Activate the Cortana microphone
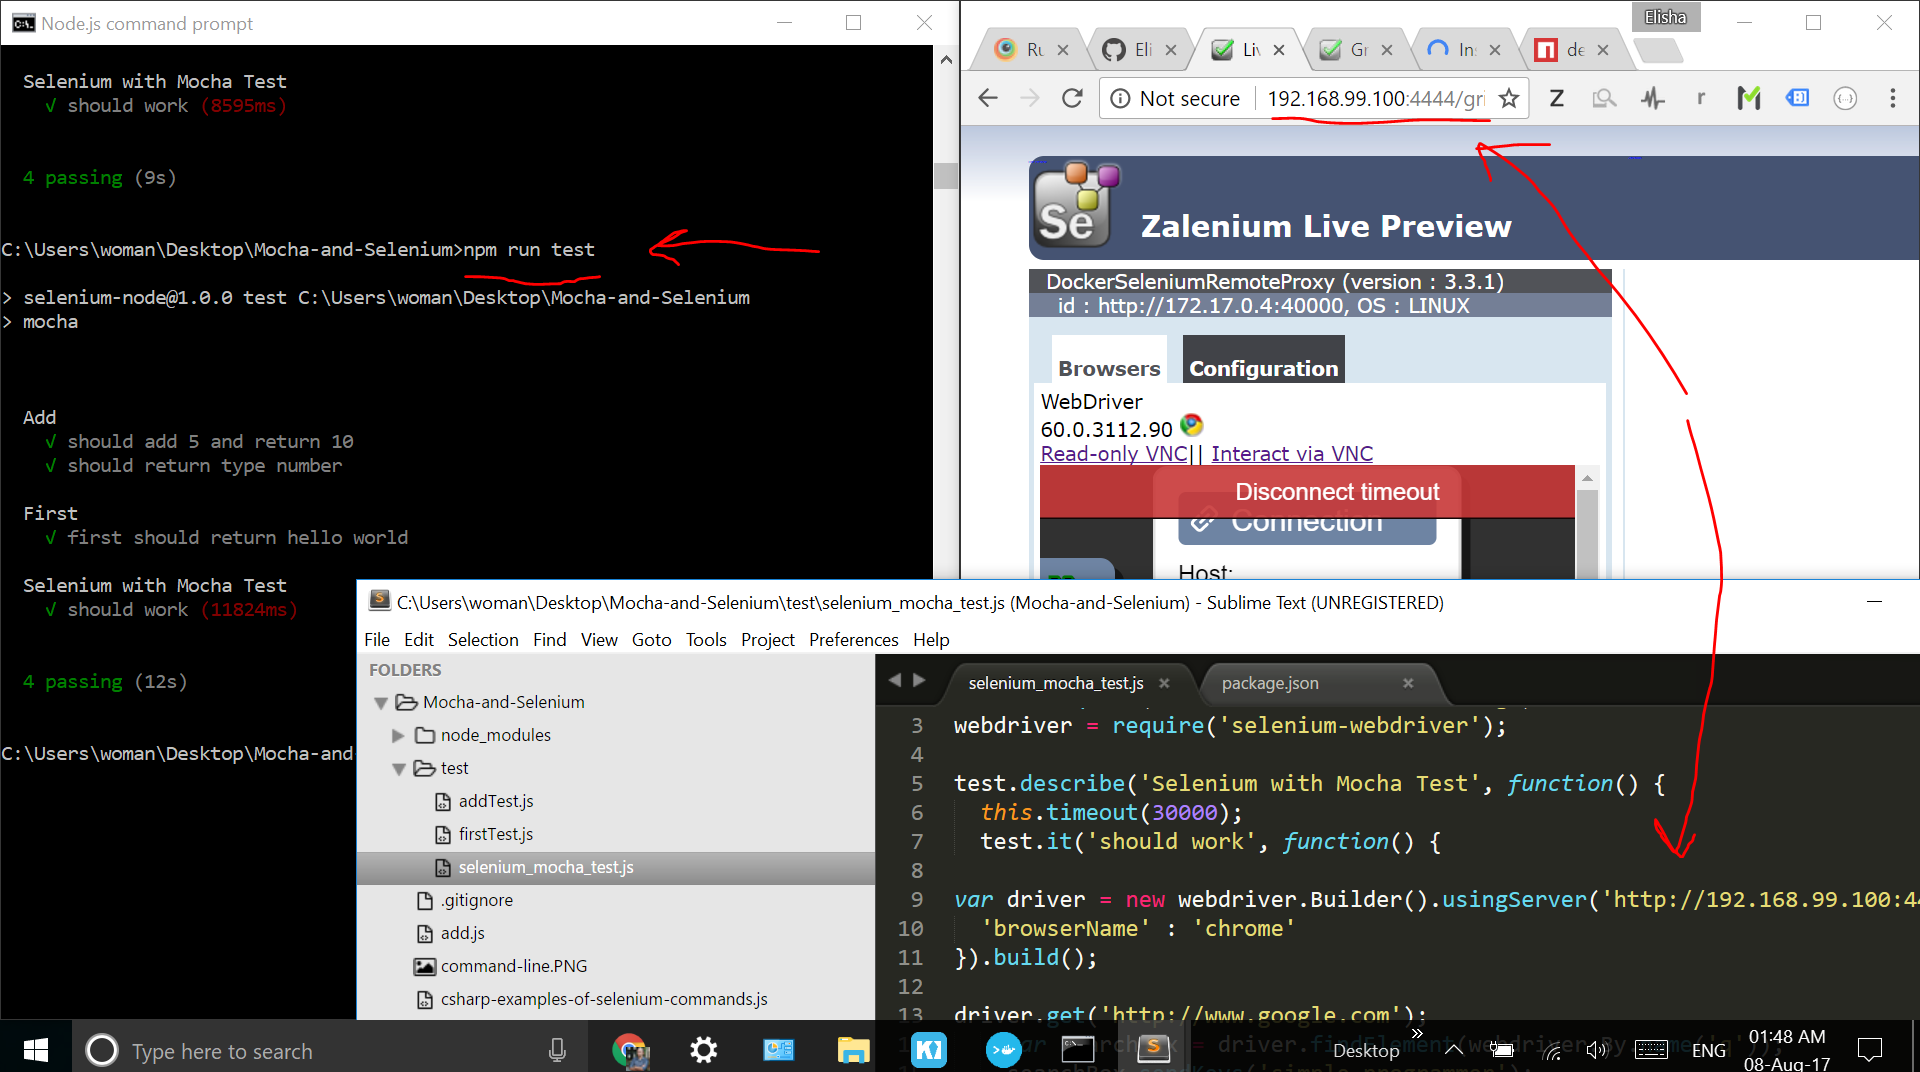Screen dimensions: 1920x1072 pyautogui.click(x=557, y=1050)
